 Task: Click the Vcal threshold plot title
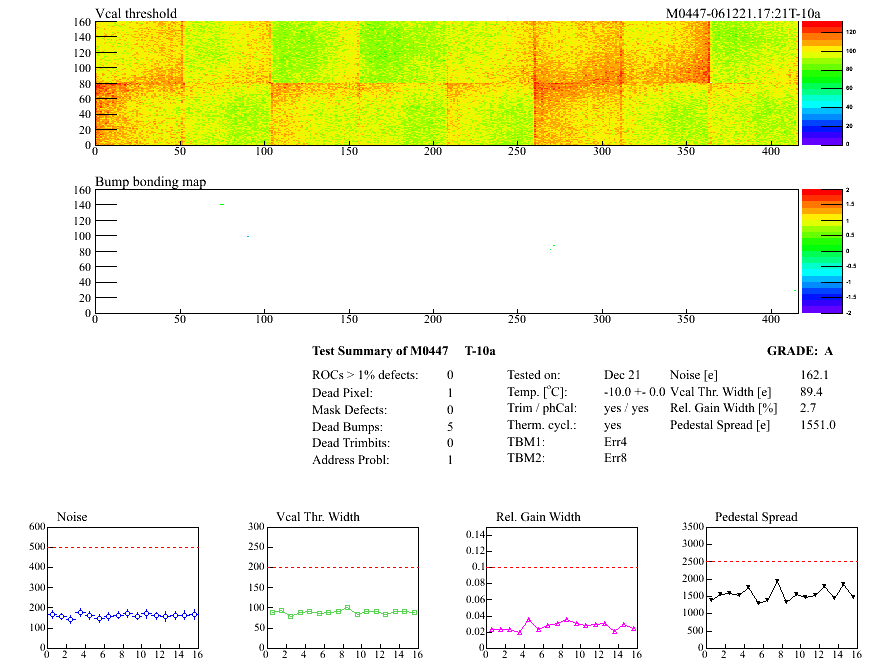tap(136, 14)
